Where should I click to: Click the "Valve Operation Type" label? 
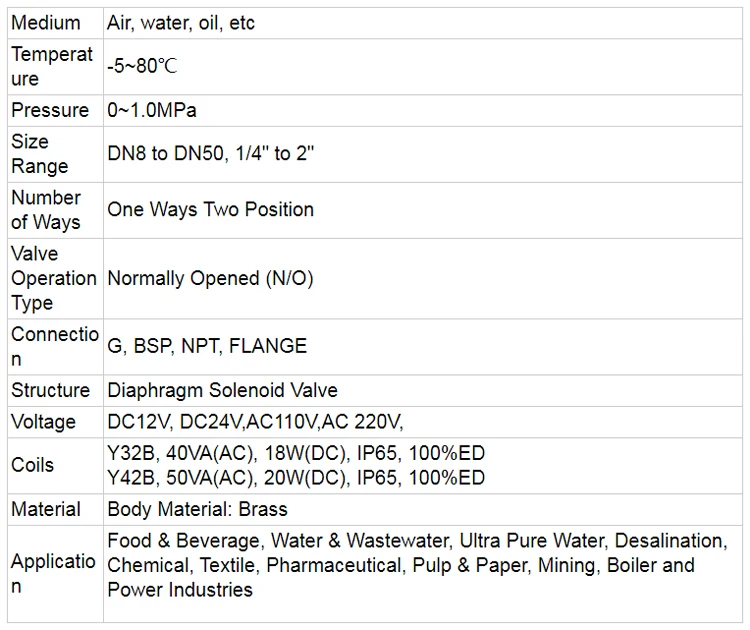pyautogui.click(x=54, y=278)
